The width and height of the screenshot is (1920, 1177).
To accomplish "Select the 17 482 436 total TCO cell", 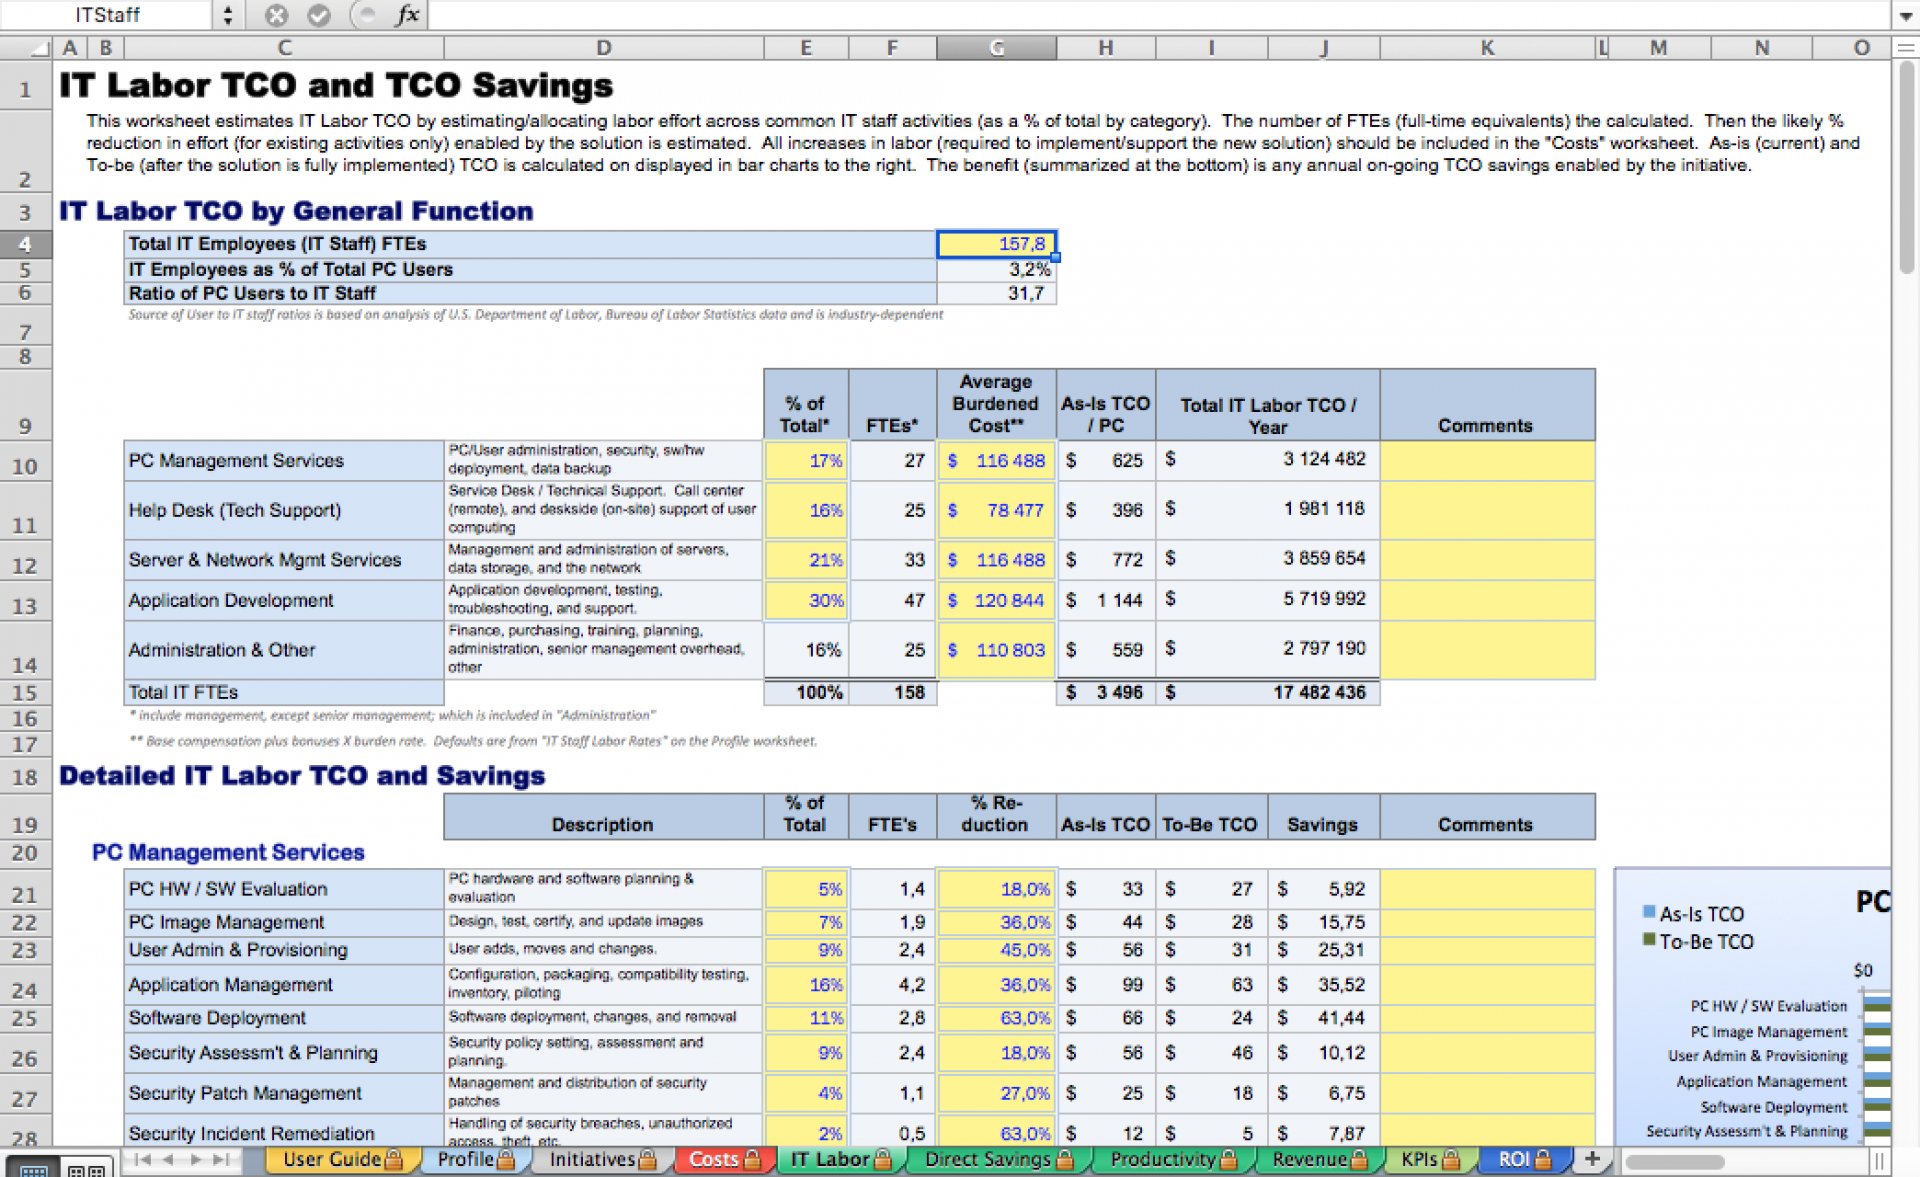I will pyautogui.click(x=1268, y=693).
